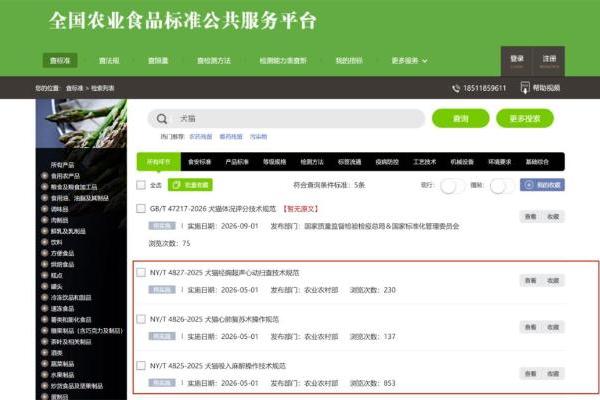Click the circle icon in the blue favorites button
Viewport: 600px width, 400px height.
[x=529, y=185]
